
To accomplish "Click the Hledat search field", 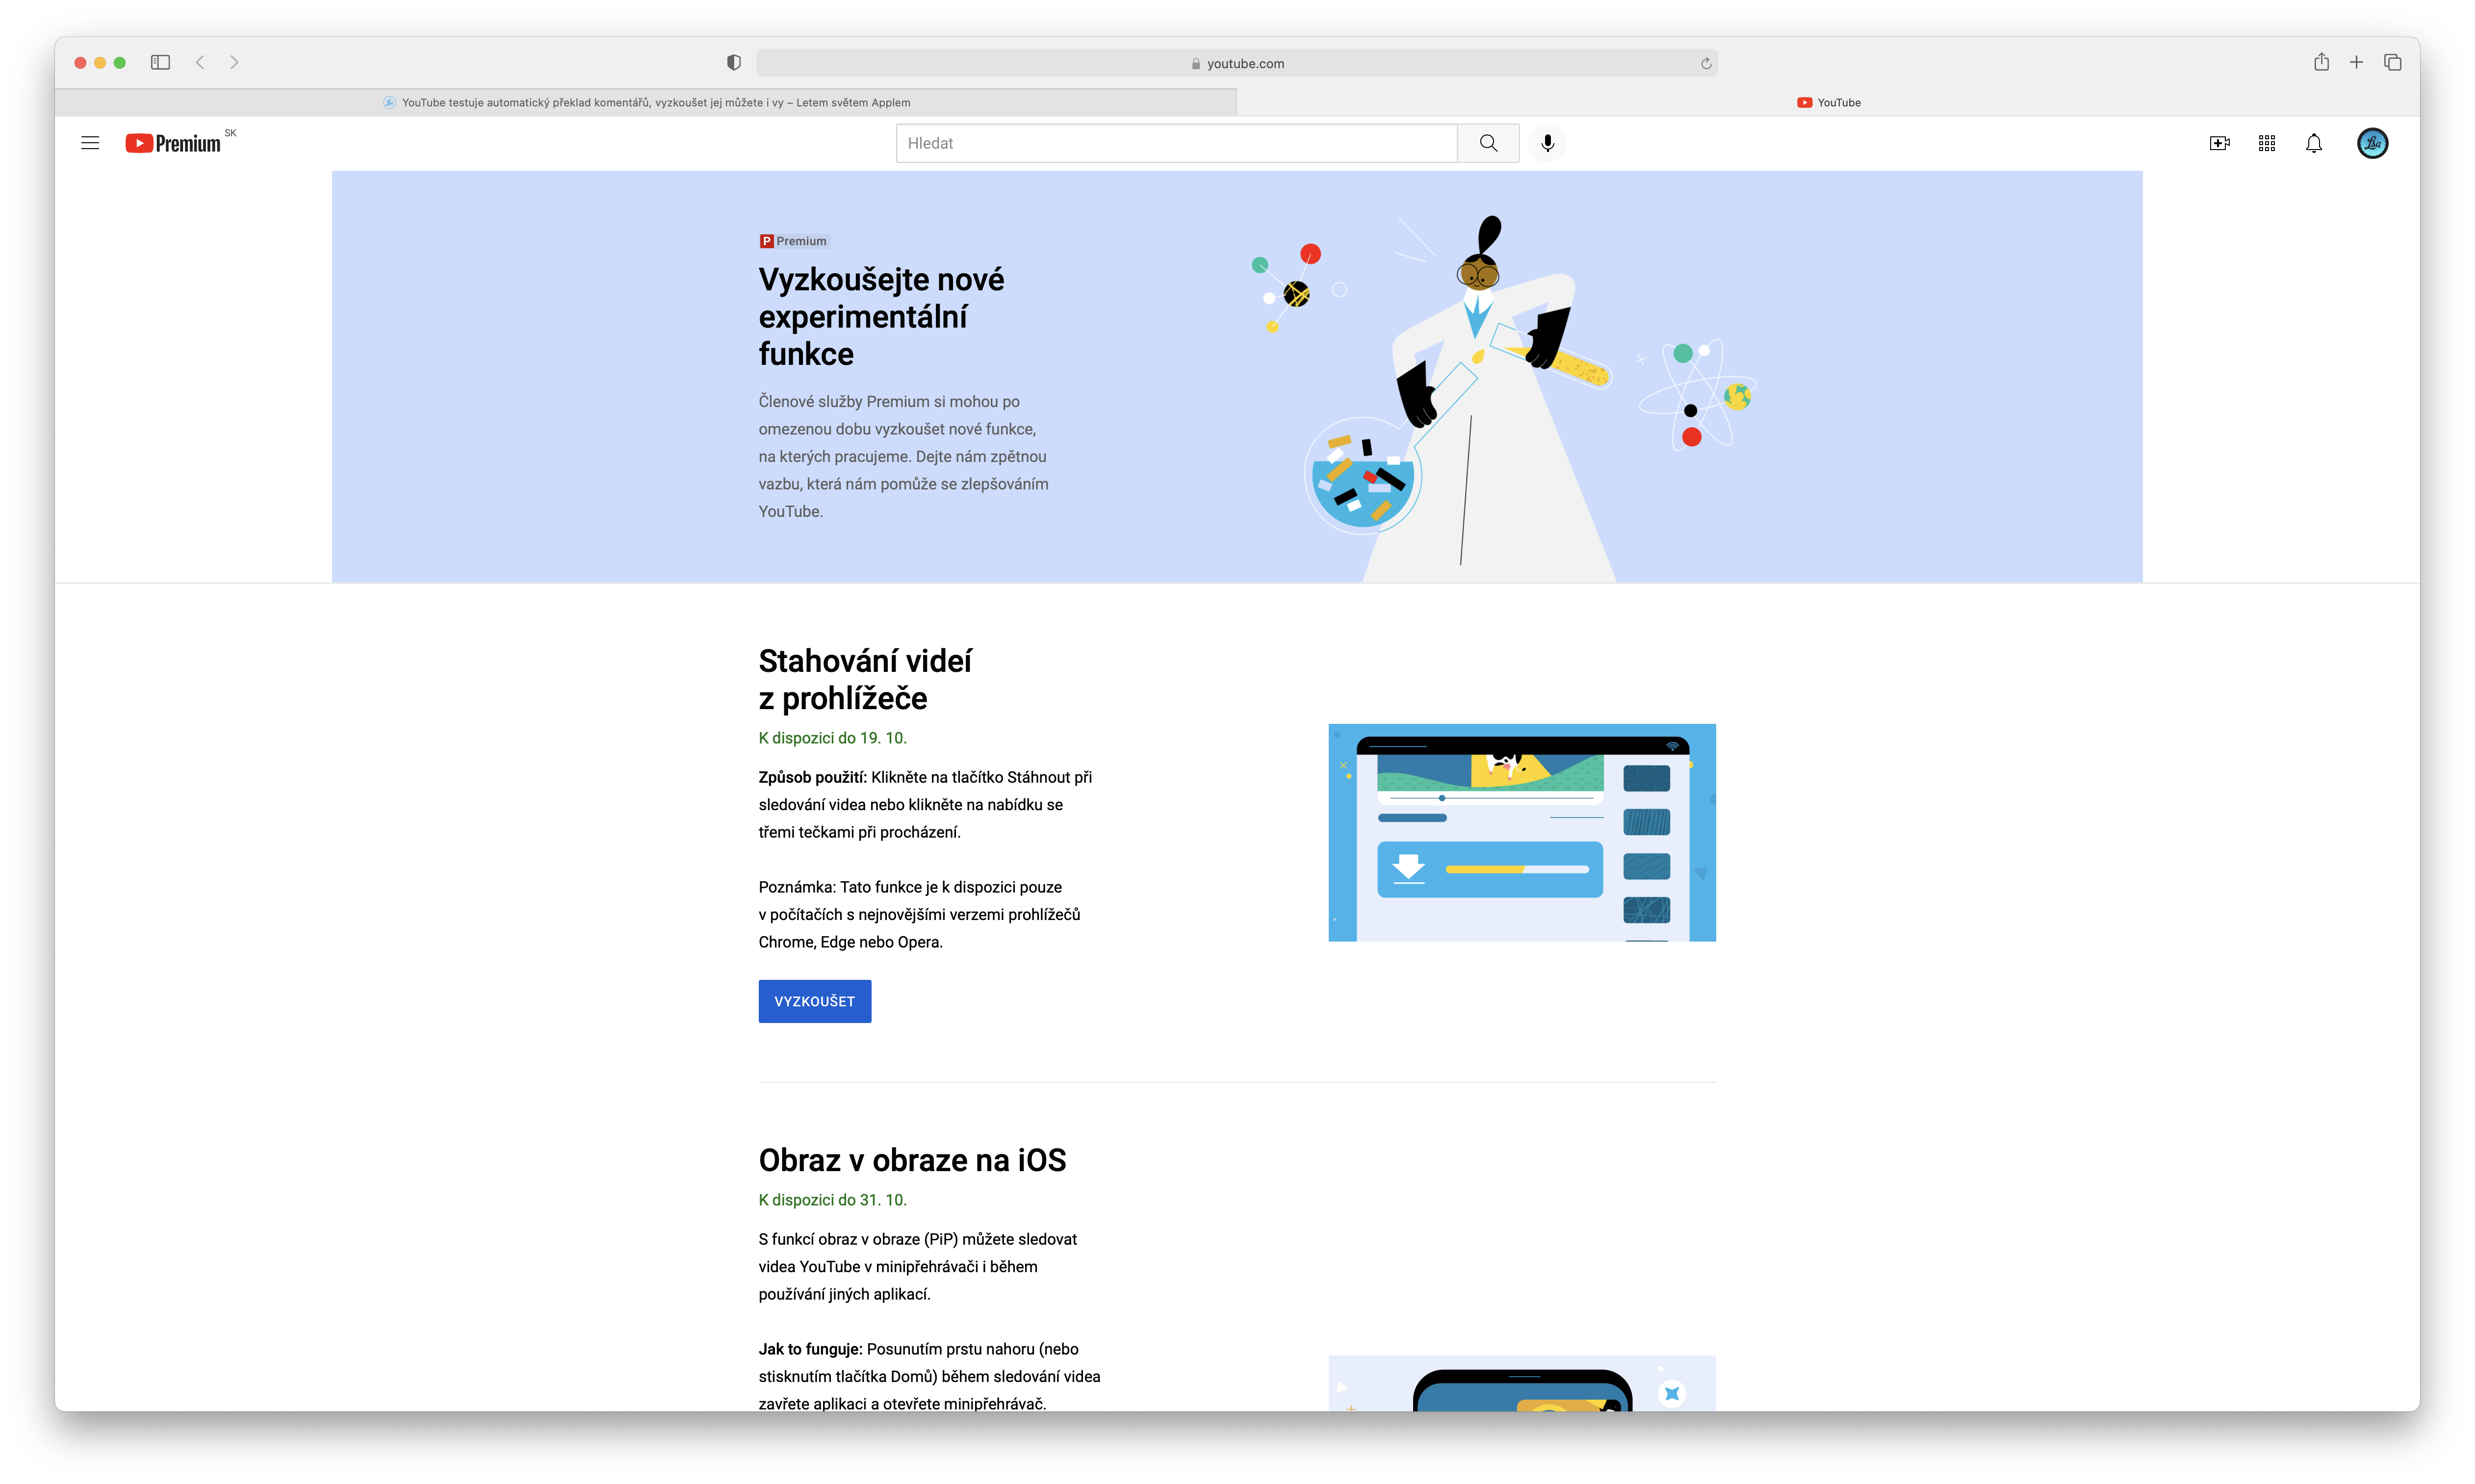I will pyautogui.click(x=1176, y=143).
